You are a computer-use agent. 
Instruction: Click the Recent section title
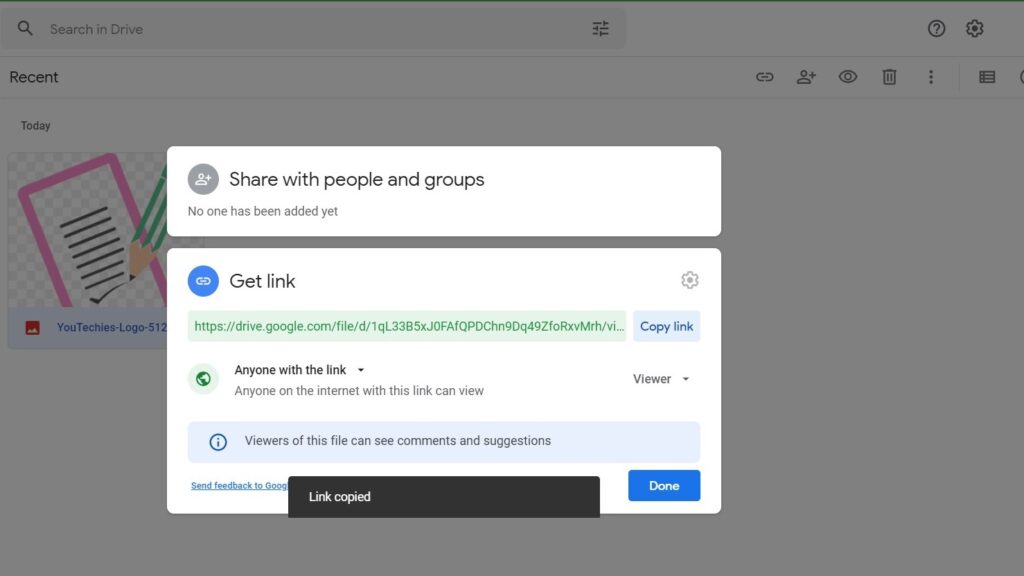(x=34, y=77)
